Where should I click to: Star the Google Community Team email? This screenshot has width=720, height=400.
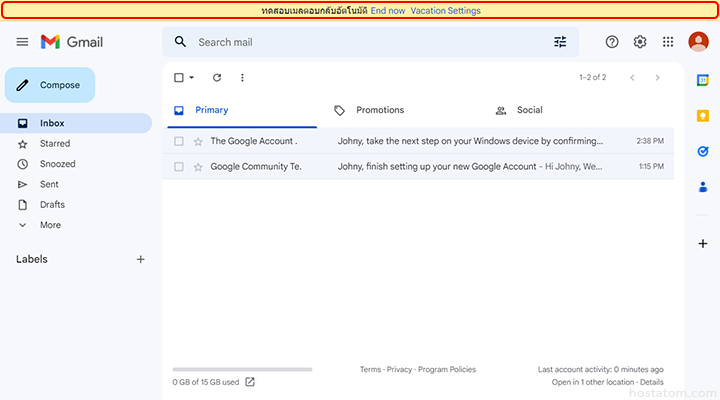(x=198, y=167)
